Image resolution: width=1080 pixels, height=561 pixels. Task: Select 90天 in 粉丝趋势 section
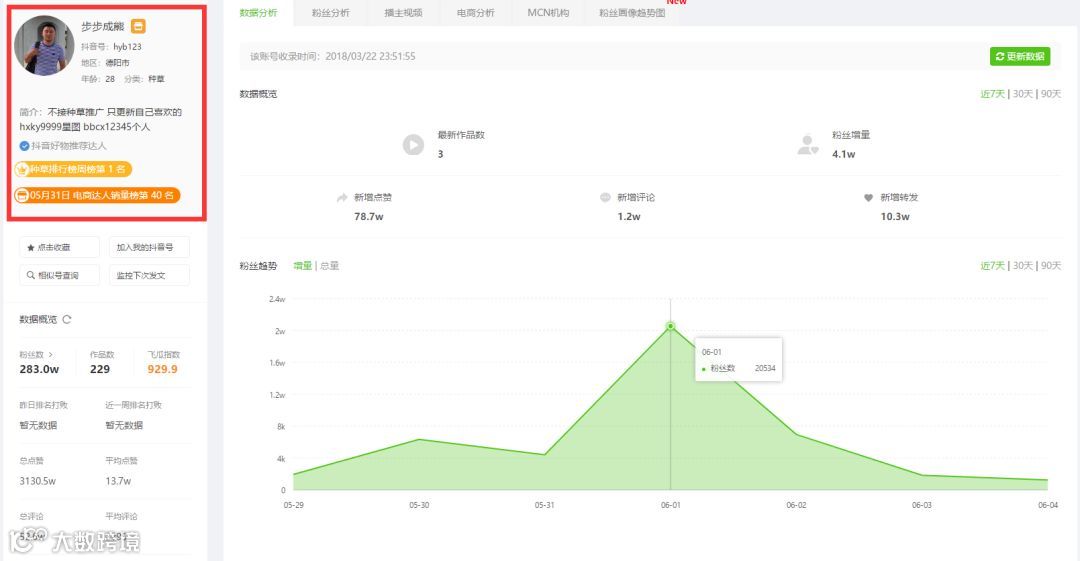click(1051, 265)
